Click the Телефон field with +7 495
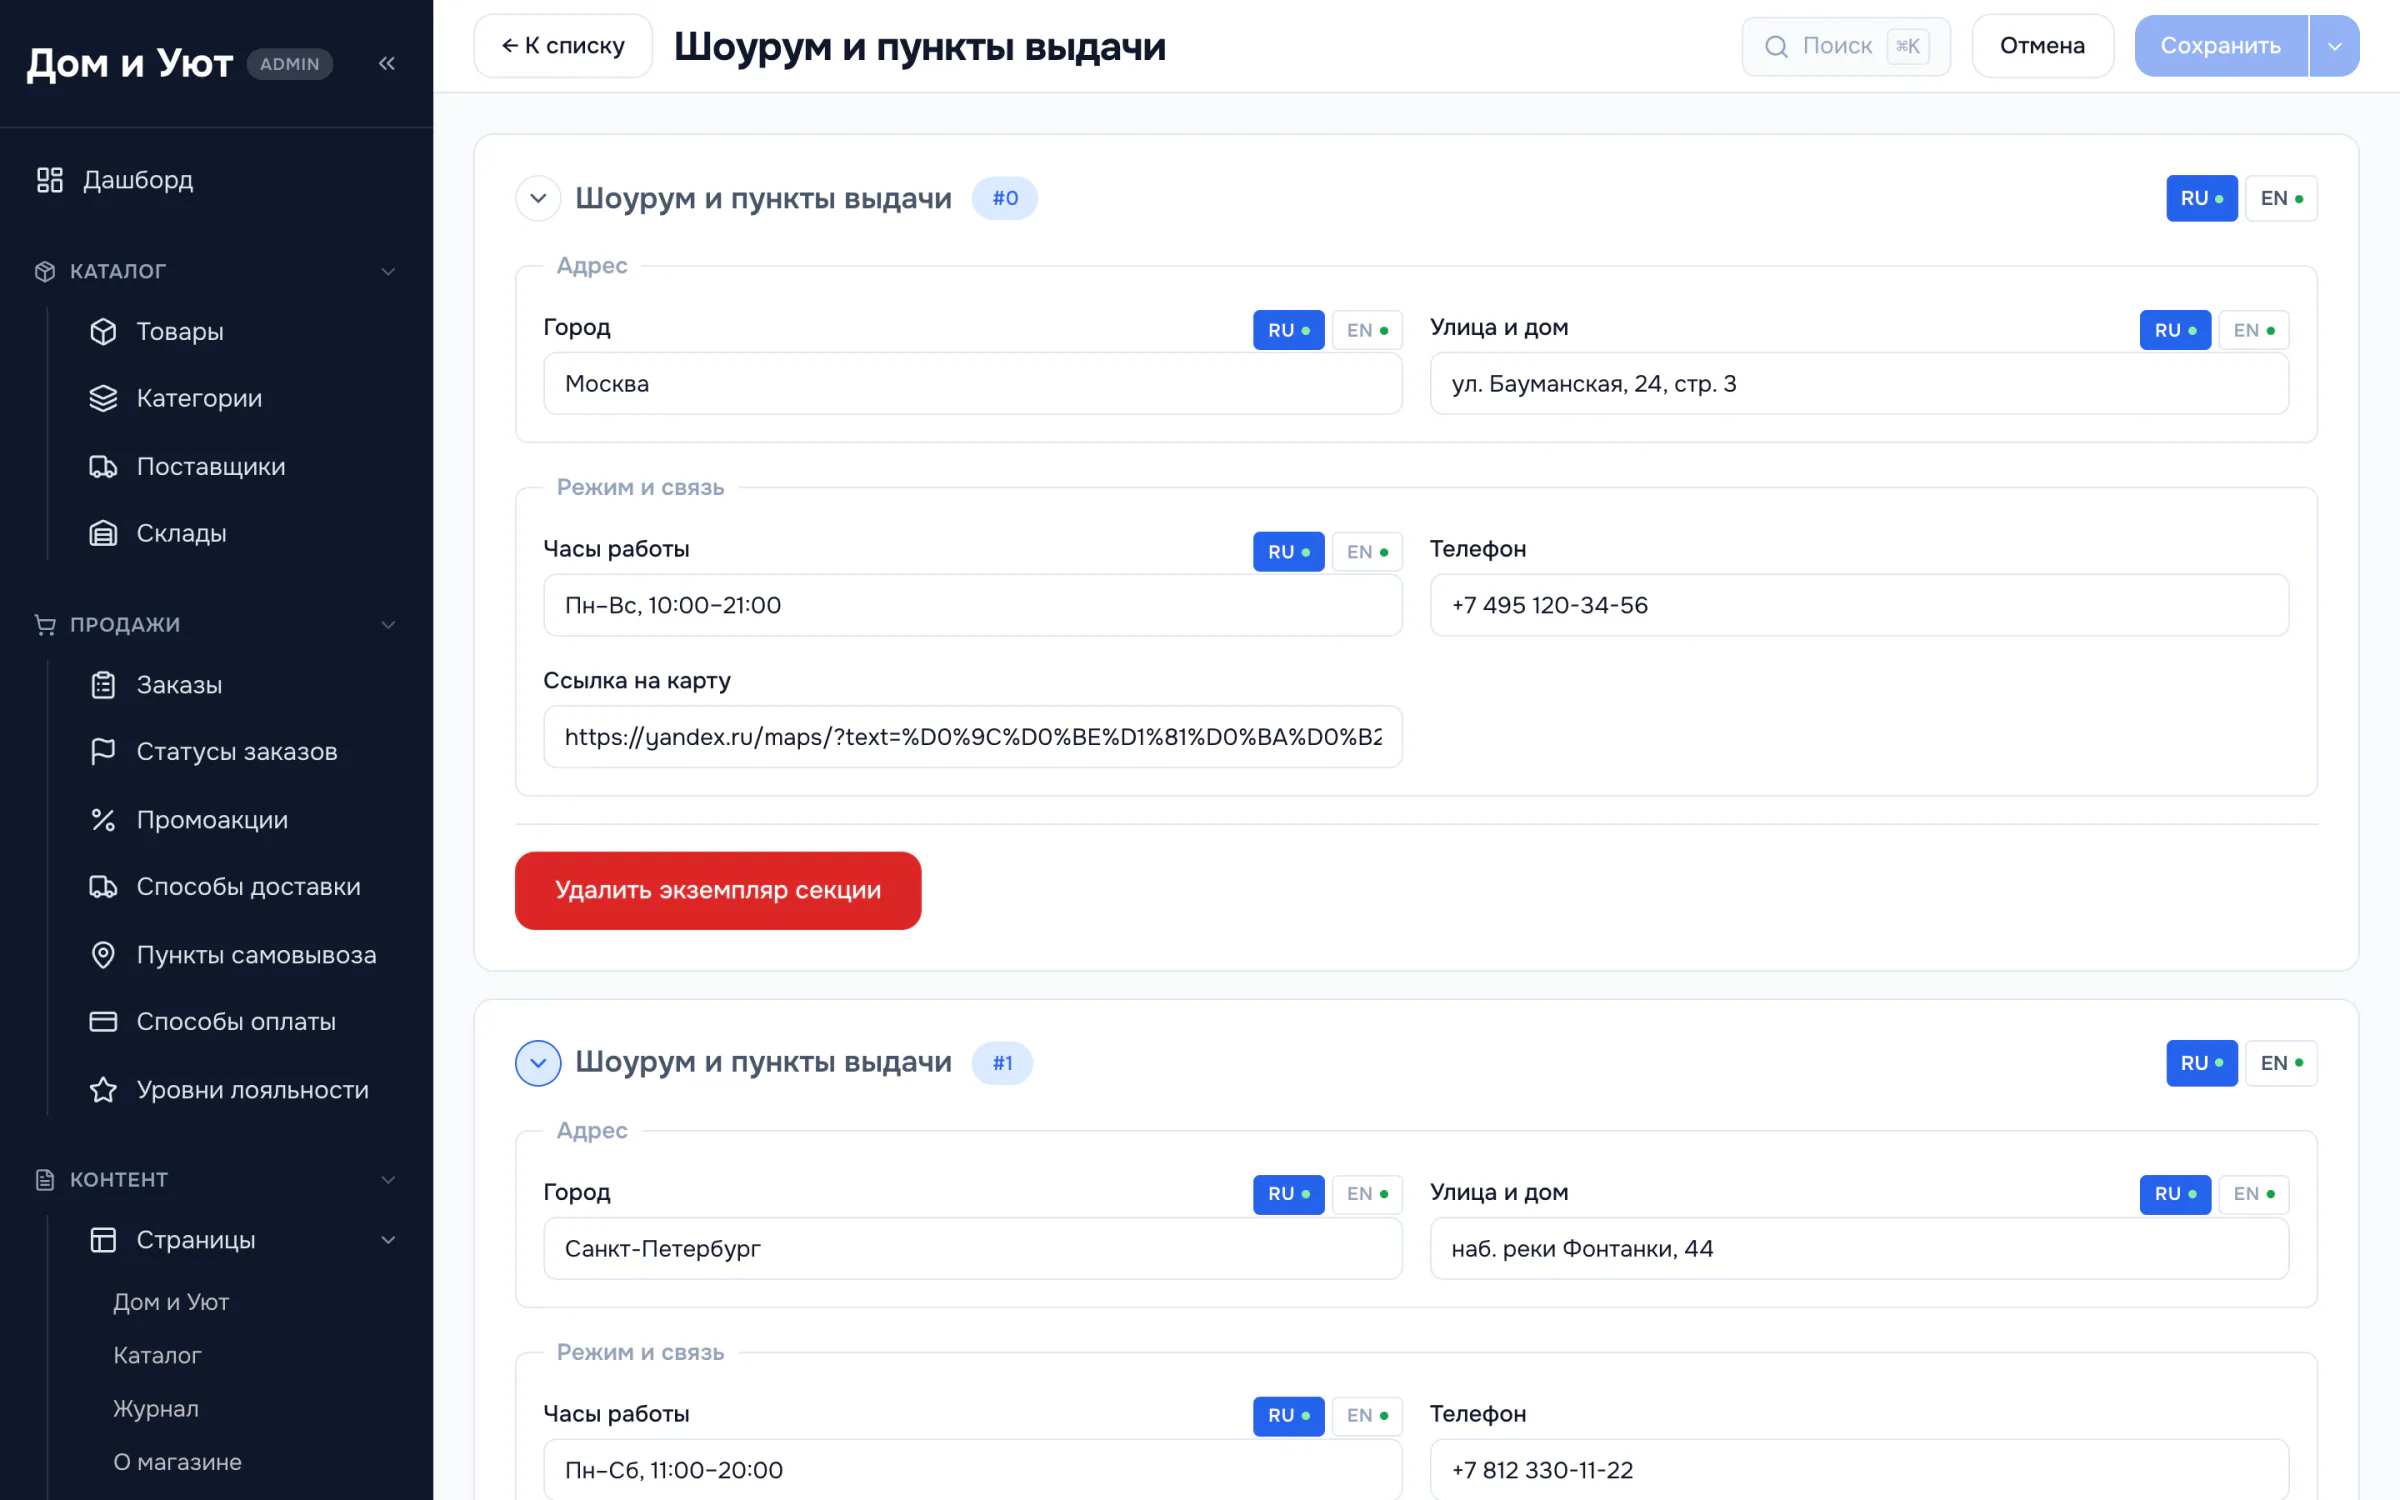This screenshot has height=1500, width=2400. point(1859,605)
